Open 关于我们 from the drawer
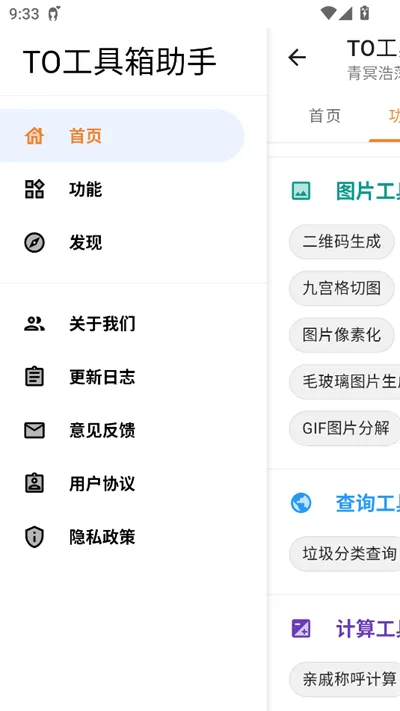 (x=122, y=324)
